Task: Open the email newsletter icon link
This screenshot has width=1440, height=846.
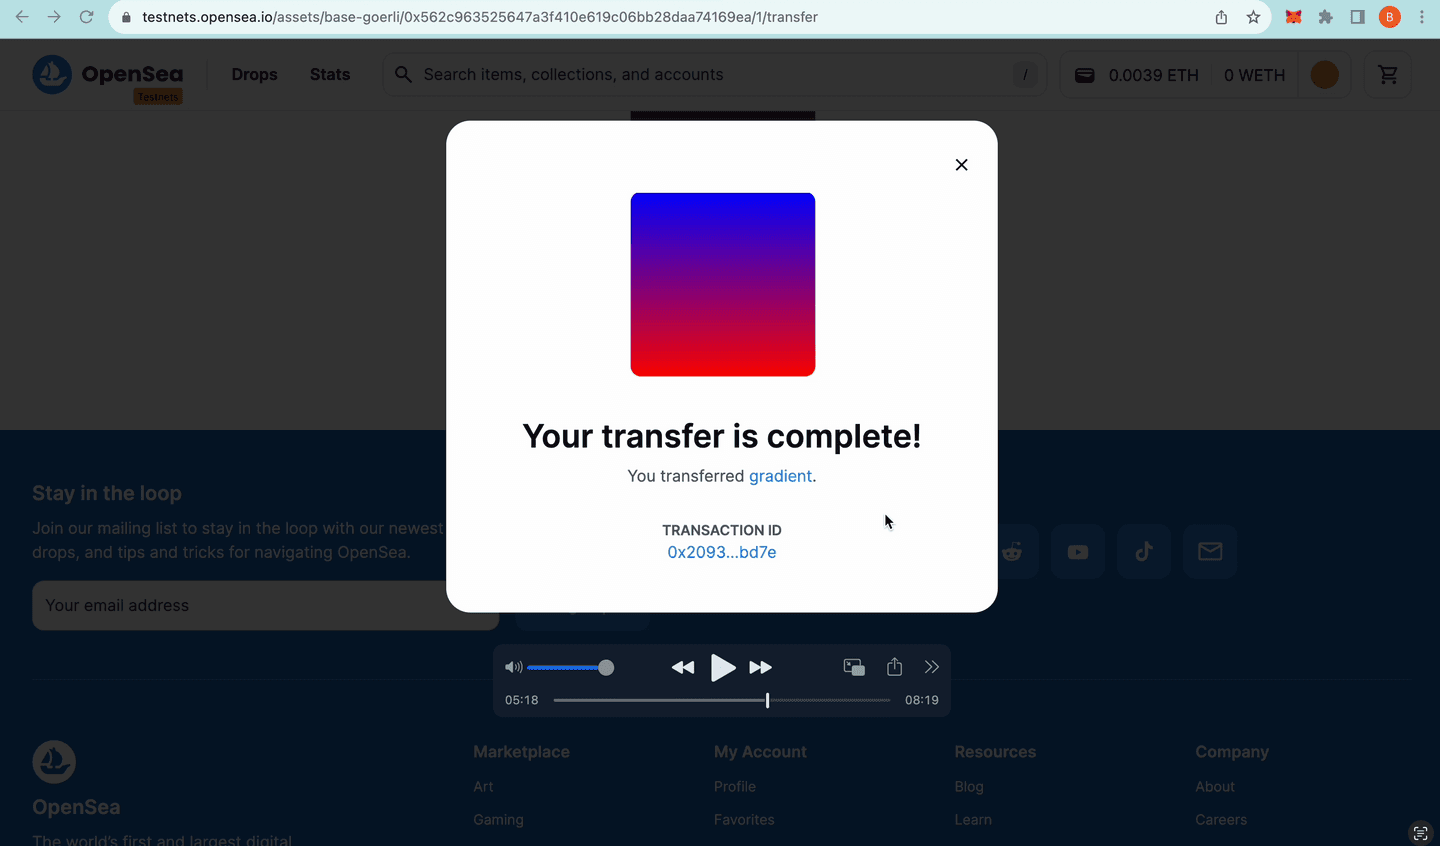Action: pos(1210,551)
